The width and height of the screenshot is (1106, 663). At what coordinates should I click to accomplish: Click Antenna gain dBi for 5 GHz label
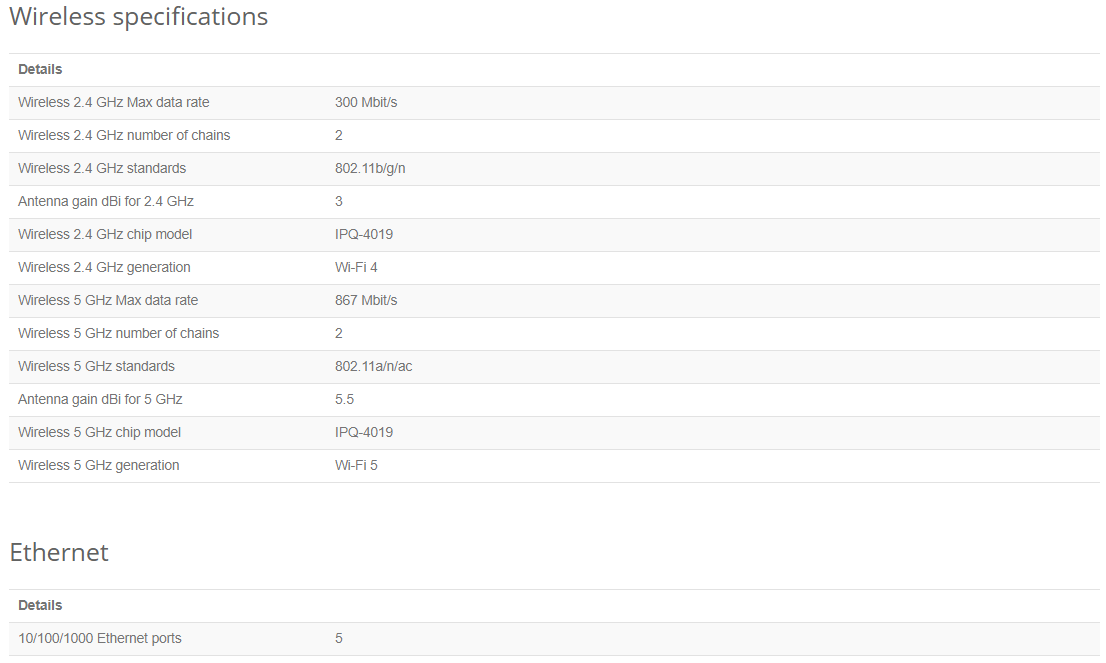[x=100, y=399]
